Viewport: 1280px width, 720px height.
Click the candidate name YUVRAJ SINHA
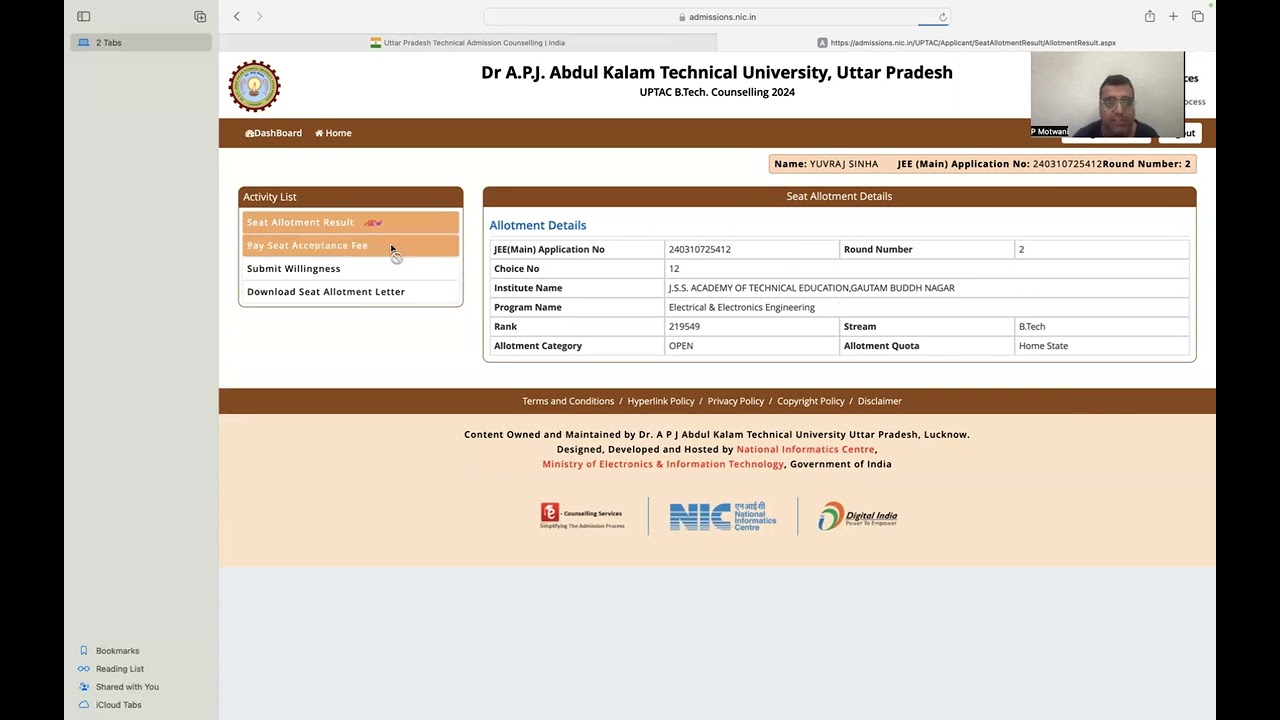click(x=844, y=164)
